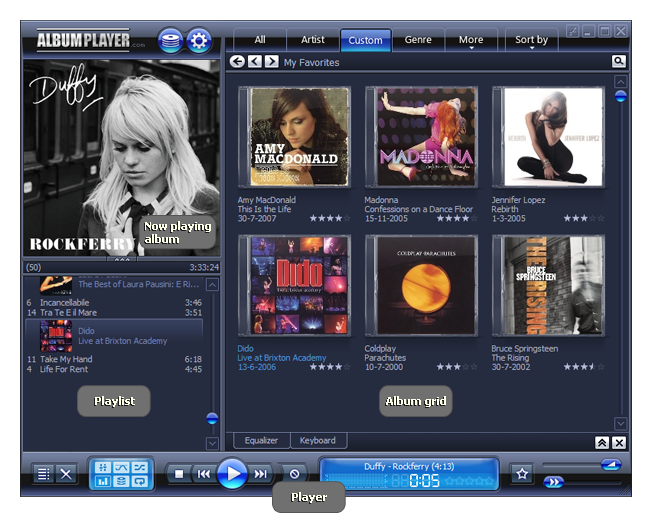Switch to the Artist tab
Image resolution: width=652 pixels, height=517 pixels.
313,40
